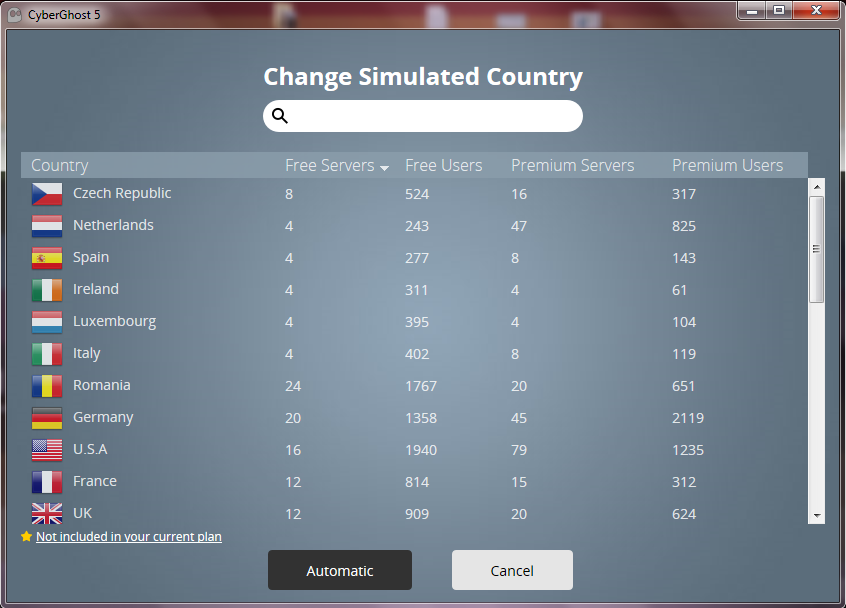Screen dimensions: 846x608
Task: Click Czech Republic premium users value 317
Action: [x=684, y=194]
